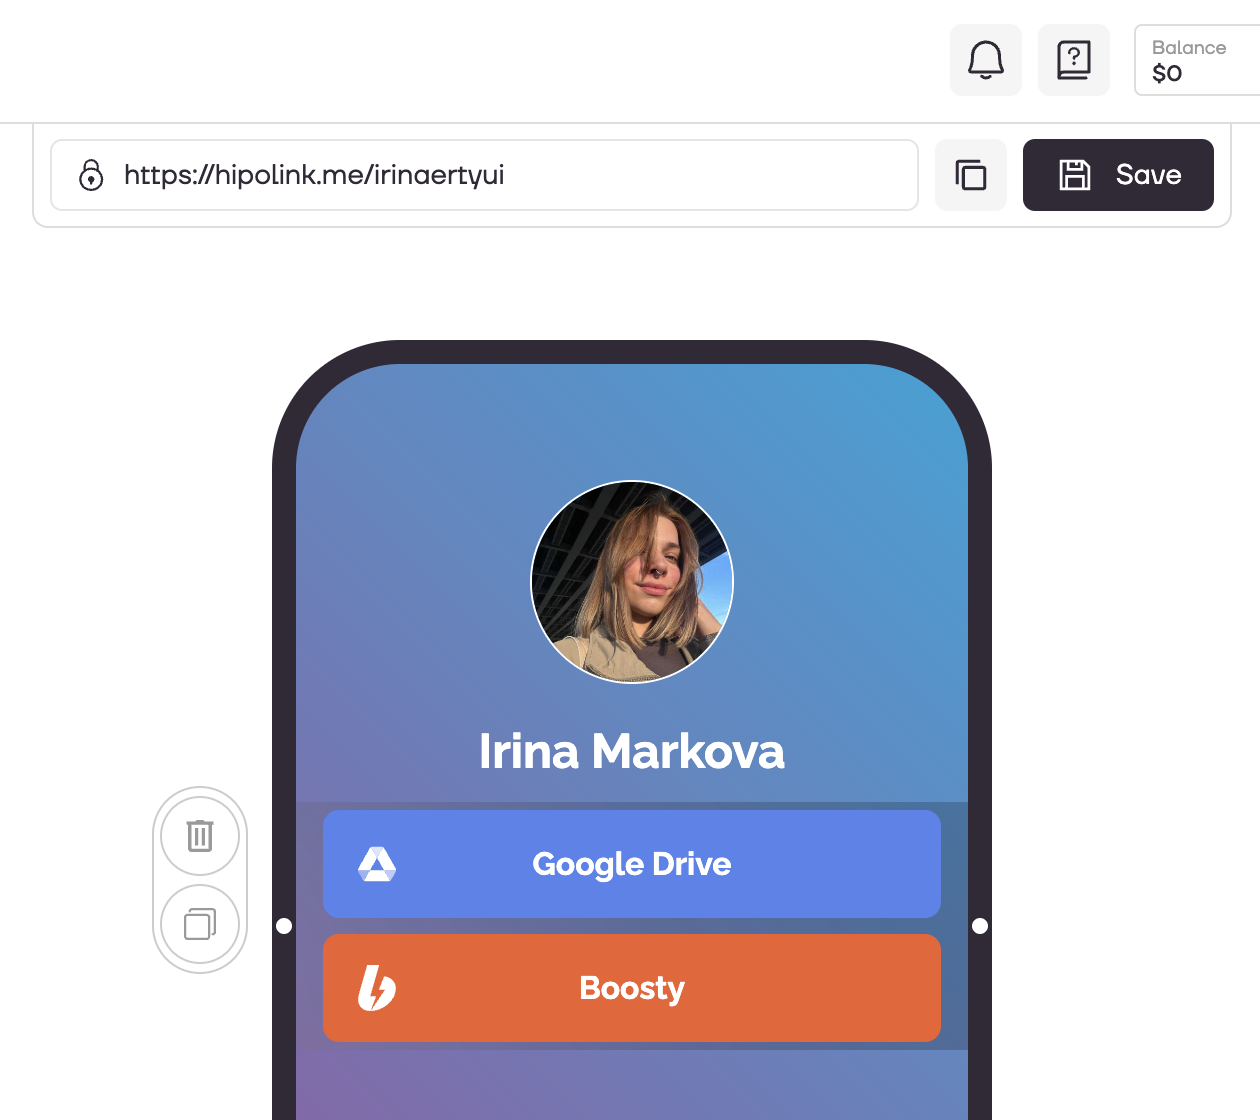Click the Google Drive link button
Image resolution: width=1260 pixels, height=1120 pixels.
(x=632, y=864)
